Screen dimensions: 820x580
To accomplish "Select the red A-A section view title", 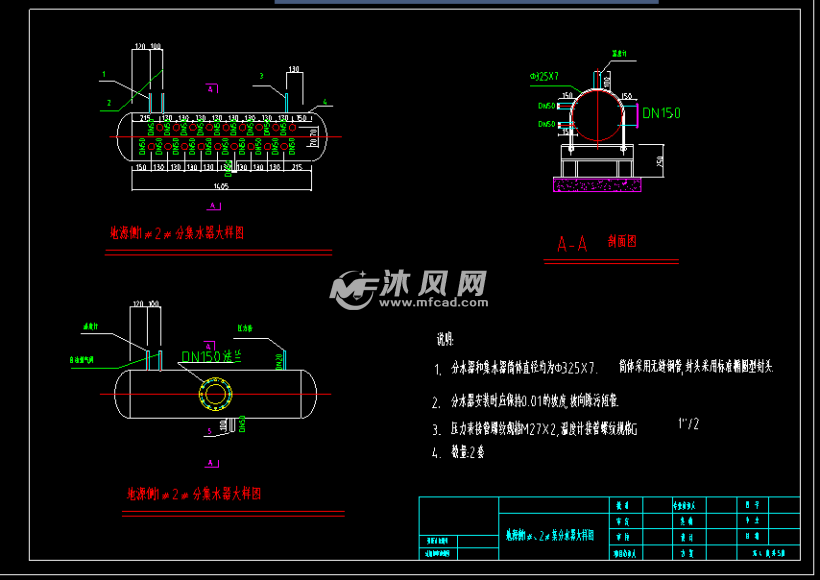I will [x=572, y=243].
